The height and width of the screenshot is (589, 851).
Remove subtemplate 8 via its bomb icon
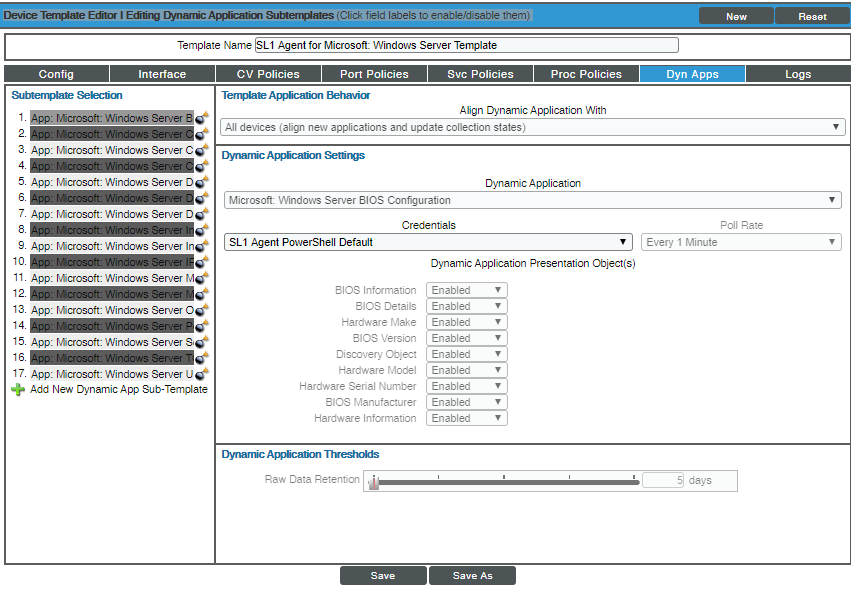coord(201,230)
